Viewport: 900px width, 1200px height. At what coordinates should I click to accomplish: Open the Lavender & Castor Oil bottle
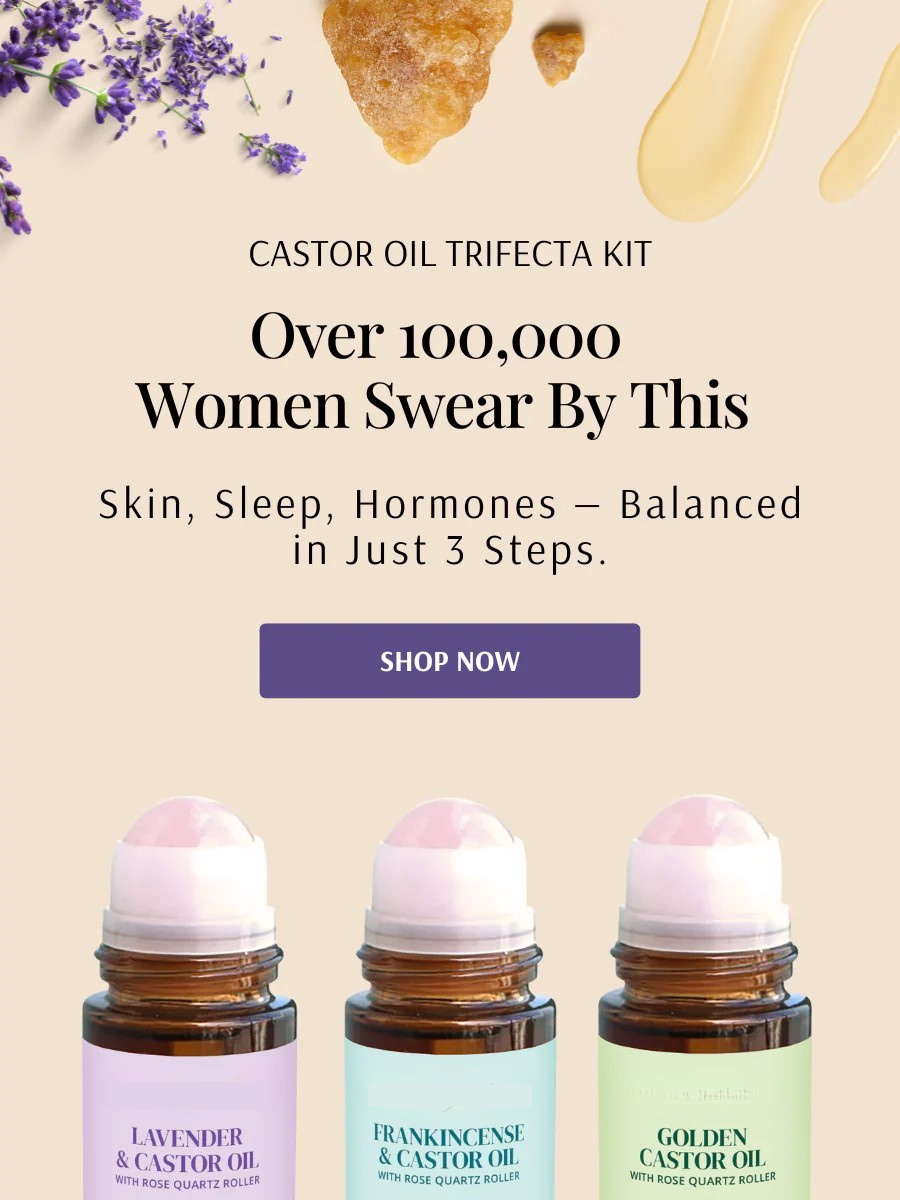(189, 1000)
